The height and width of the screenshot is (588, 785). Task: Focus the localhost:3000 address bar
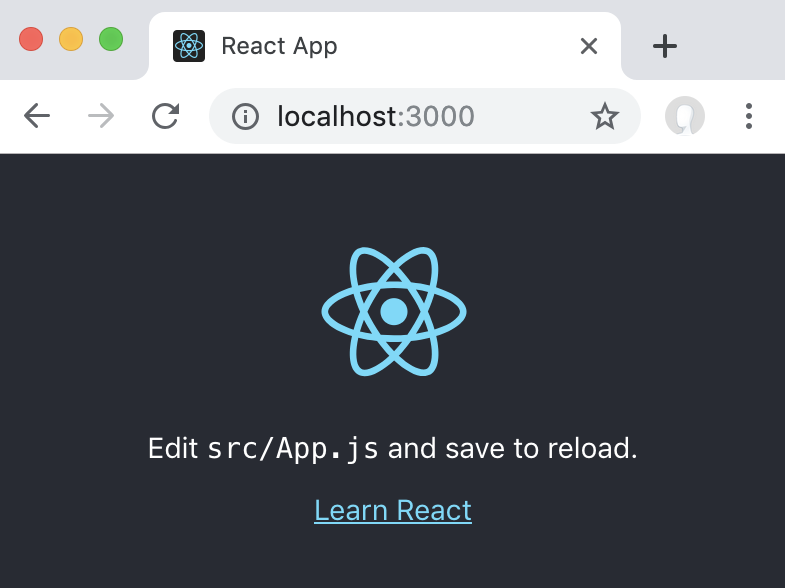tap(400, 117)
